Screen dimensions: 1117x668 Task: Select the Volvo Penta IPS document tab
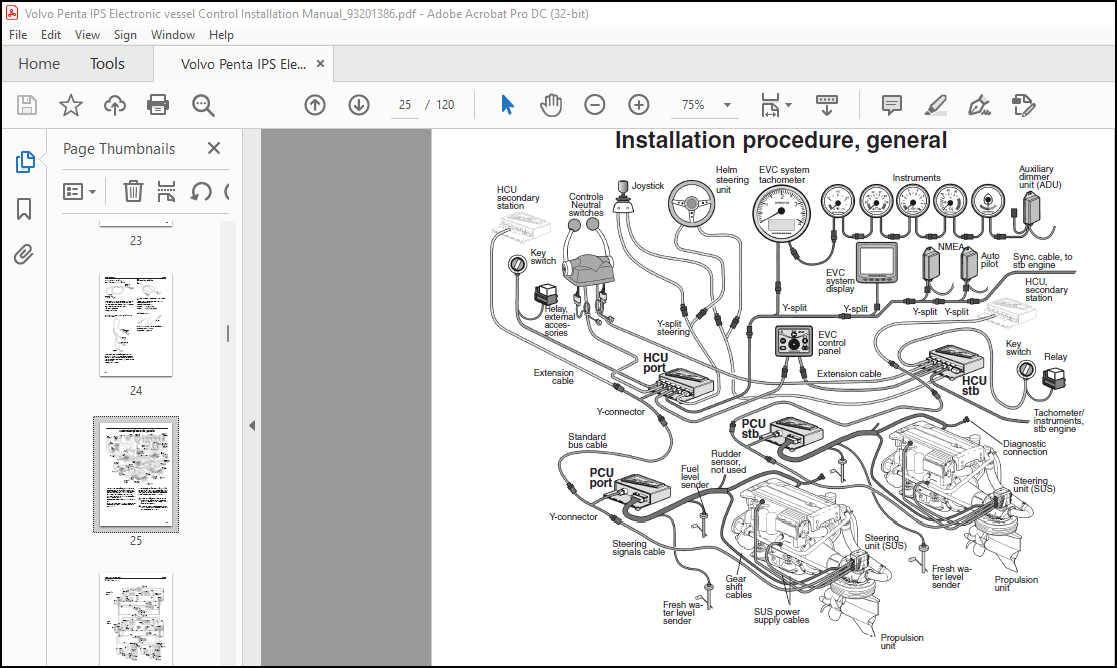[243, 64]
